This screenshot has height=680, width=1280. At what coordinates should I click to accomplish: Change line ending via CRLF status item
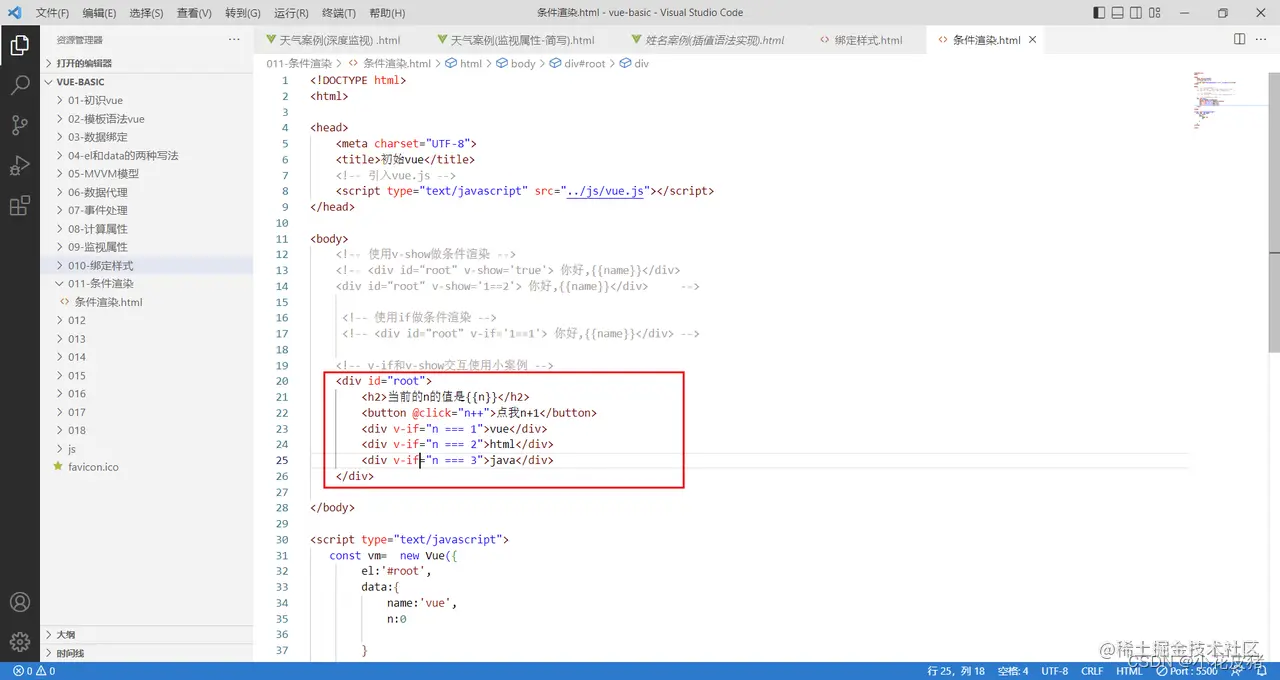pyautogui.click(x=1091, y=671)
